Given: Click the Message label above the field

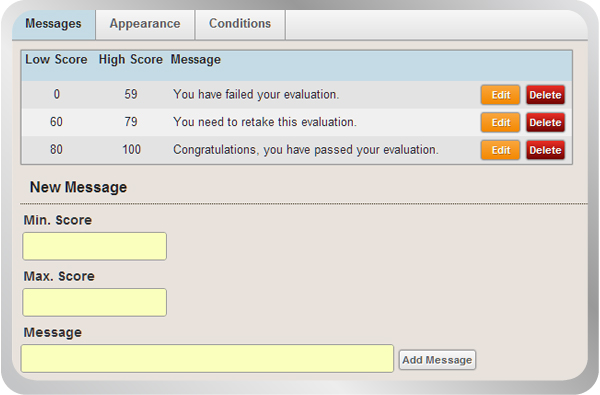Looking at the screenshot, I should pos(53,332).
